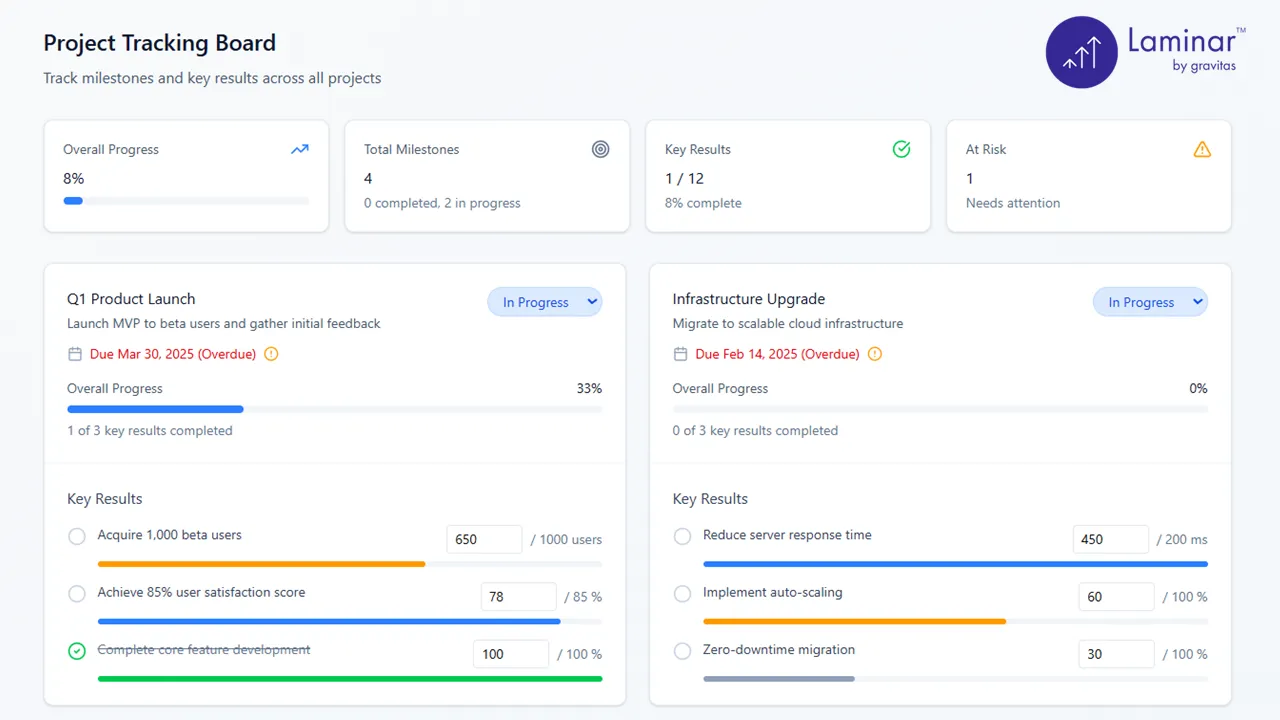Click the At Risk warning triangle icon
1280x720 pixels.
click(x=1202, y=149)
